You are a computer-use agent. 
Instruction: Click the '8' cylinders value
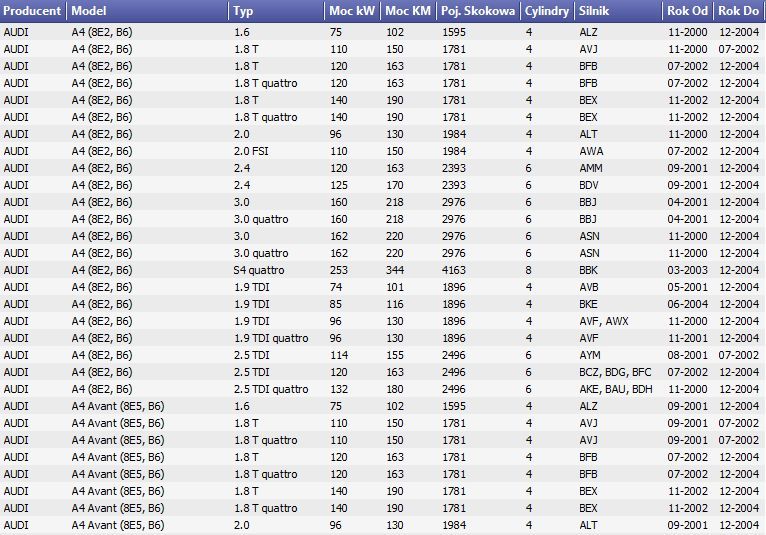point(529,270)
